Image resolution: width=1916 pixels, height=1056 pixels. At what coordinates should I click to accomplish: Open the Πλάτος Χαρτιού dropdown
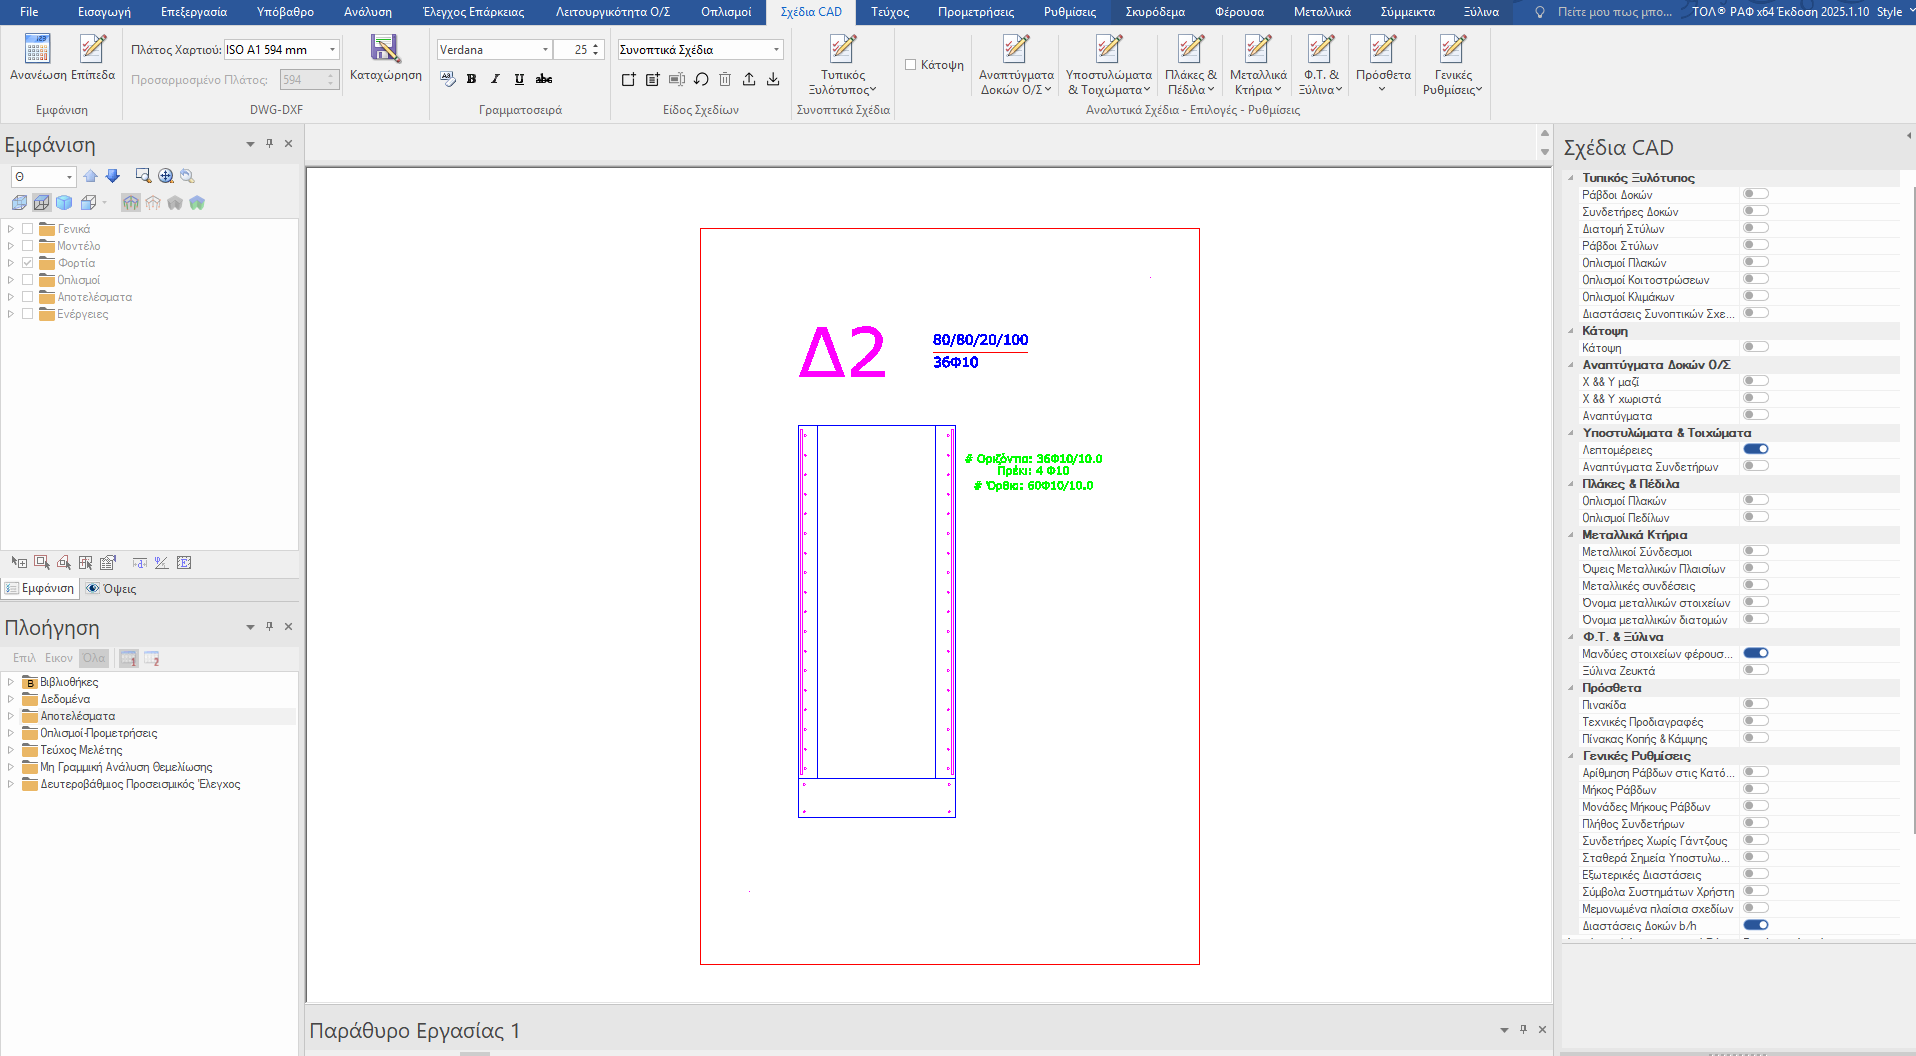click(332, 50)
